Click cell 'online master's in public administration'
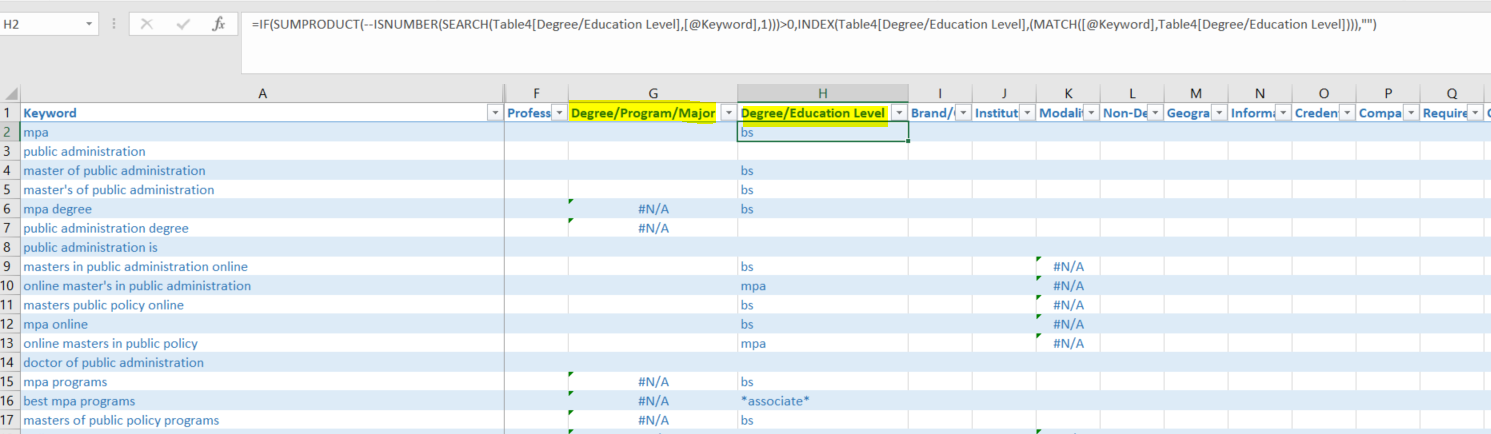Screen dimensions: 1491x434 [262, 286]
